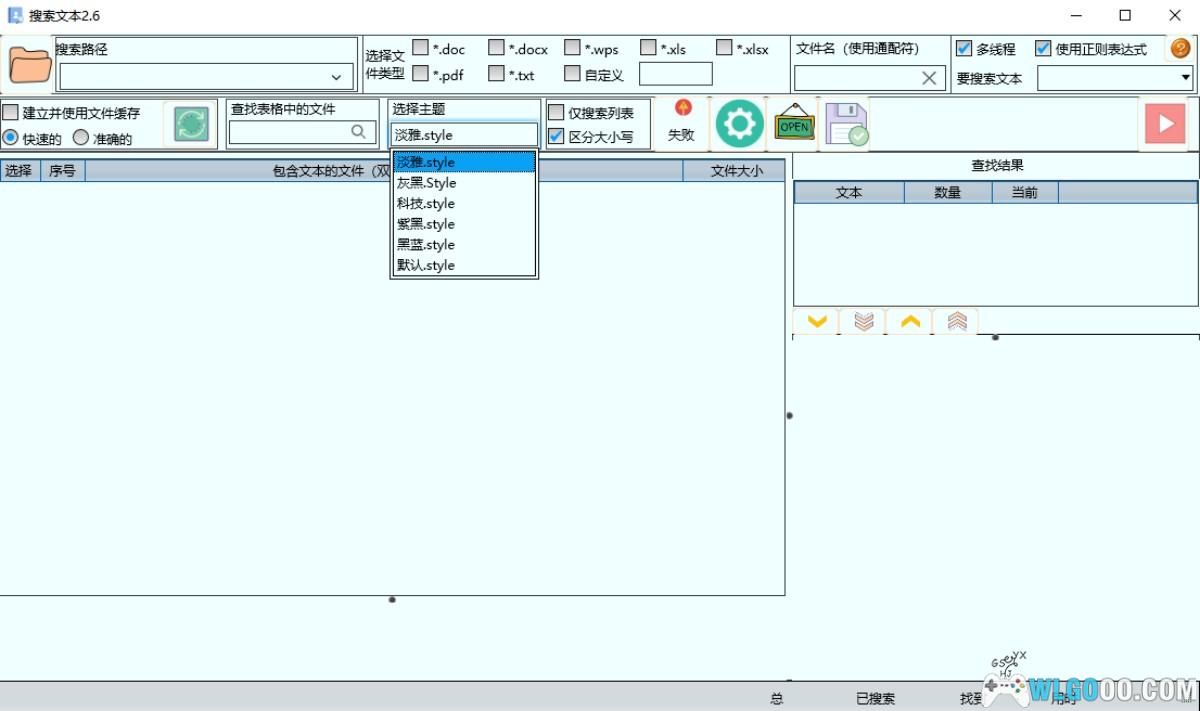Click the 查找表格中的文件 search field
This screenshot has height=711, width=1200.
(290, 132)
